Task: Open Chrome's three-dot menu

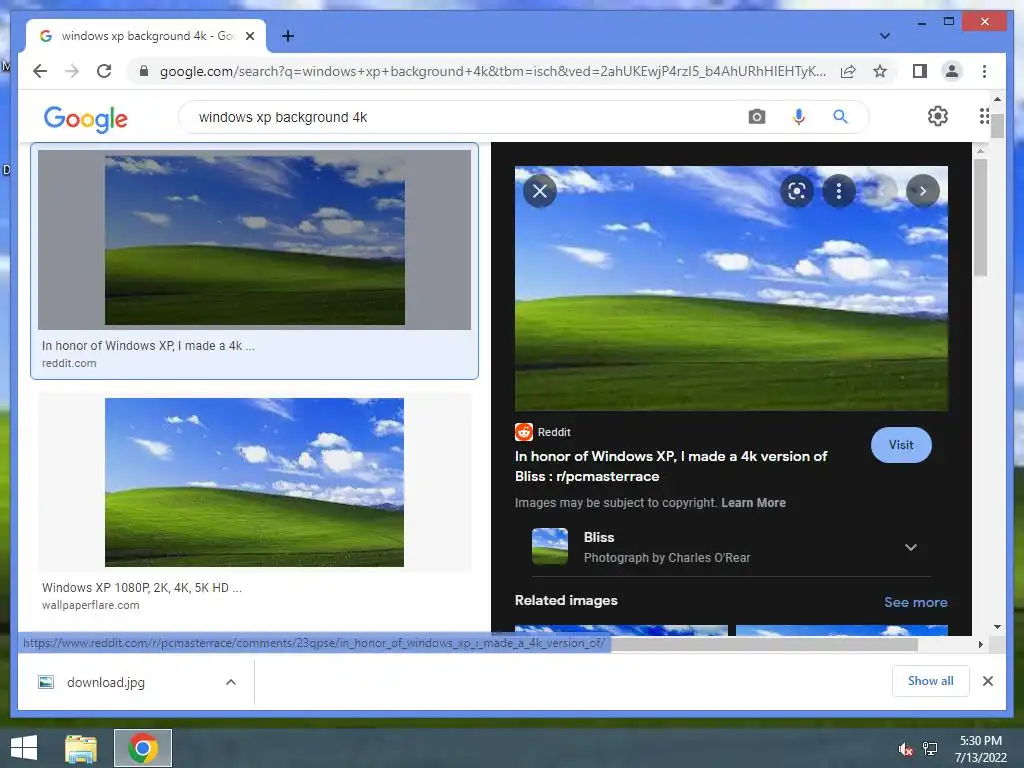Action: [984, 71]
